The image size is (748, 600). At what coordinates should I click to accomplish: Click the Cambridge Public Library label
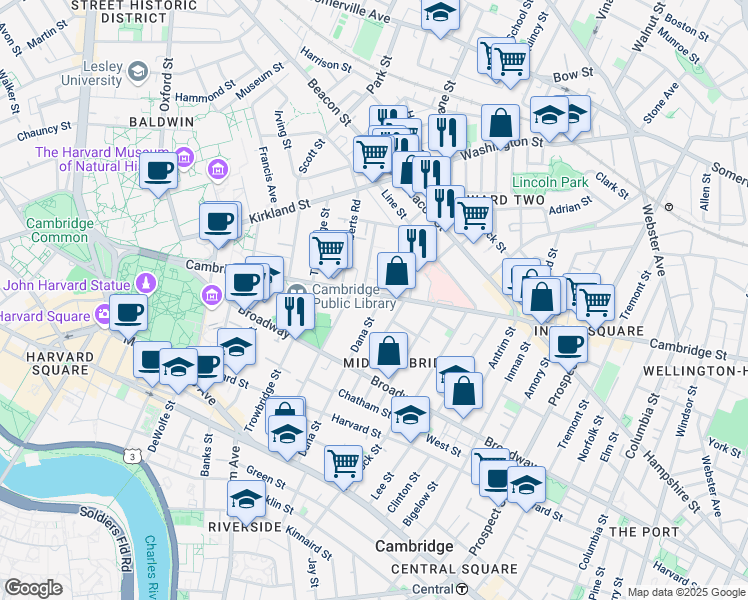(354, 296)
